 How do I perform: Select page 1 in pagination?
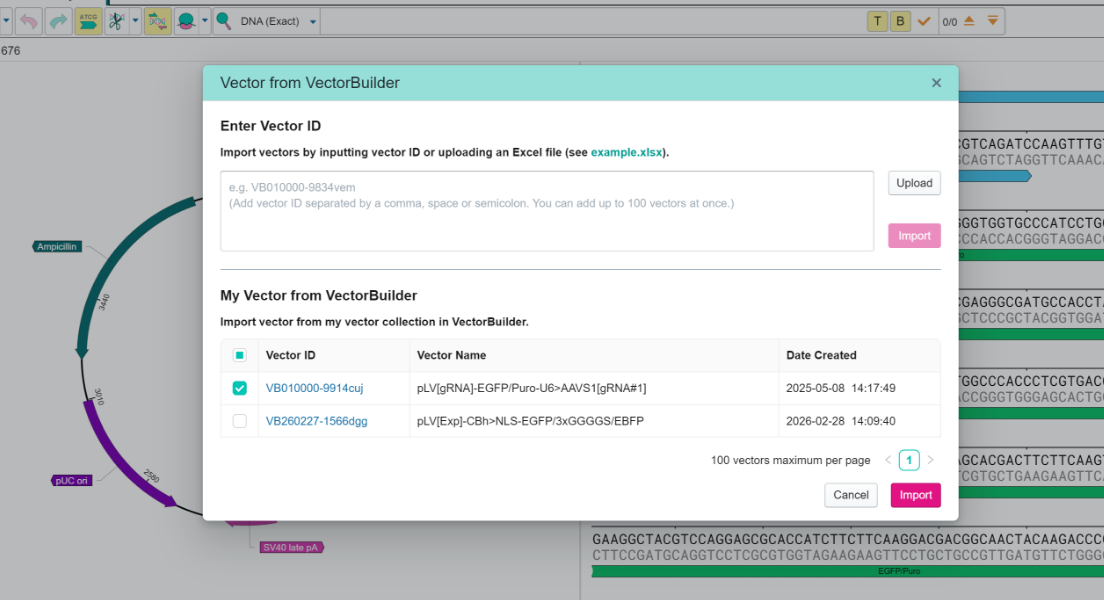[909, 460]
